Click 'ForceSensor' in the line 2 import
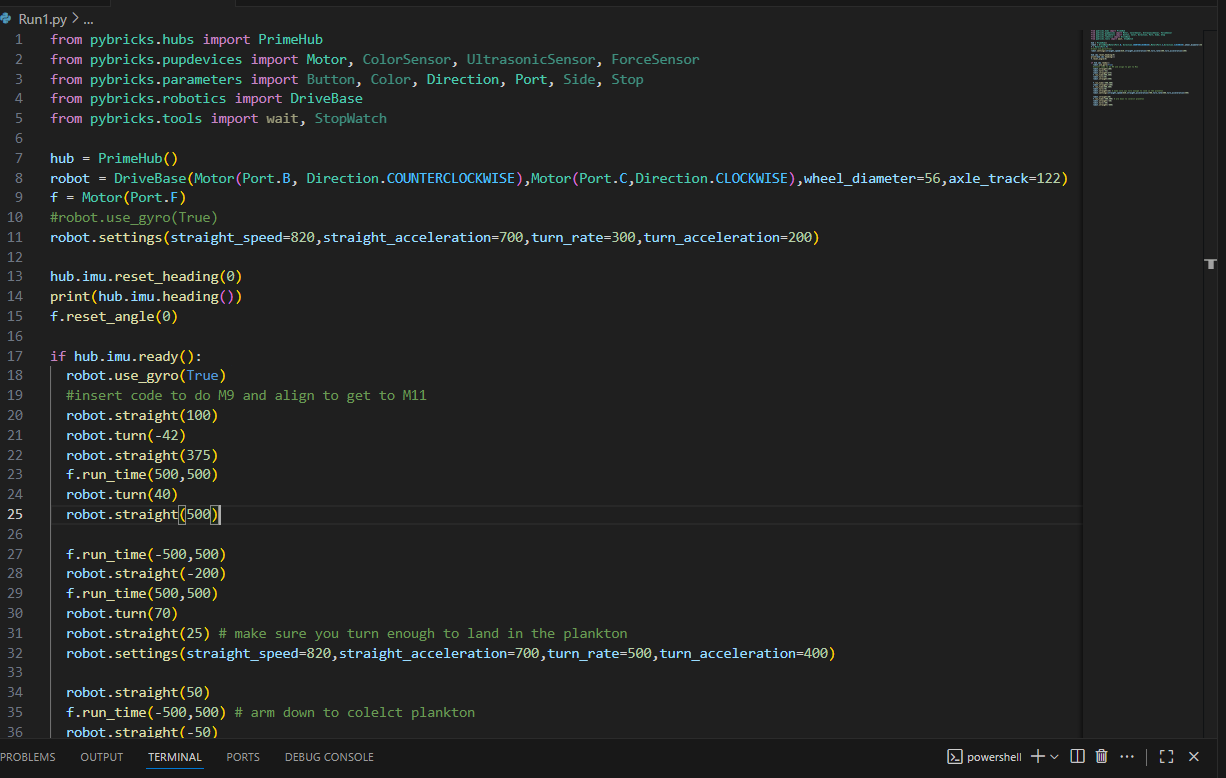Screen dimensions: 1226x778 (655, 59)
